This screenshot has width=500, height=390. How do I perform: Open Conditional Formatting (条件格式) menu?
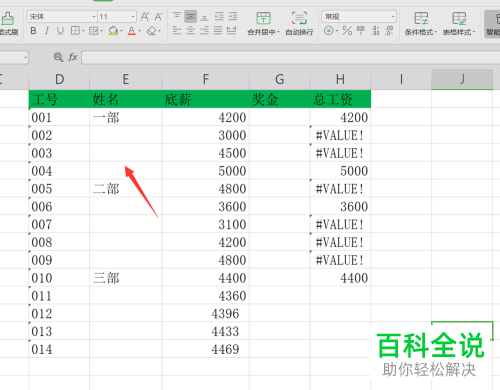[x=421, y=23]
